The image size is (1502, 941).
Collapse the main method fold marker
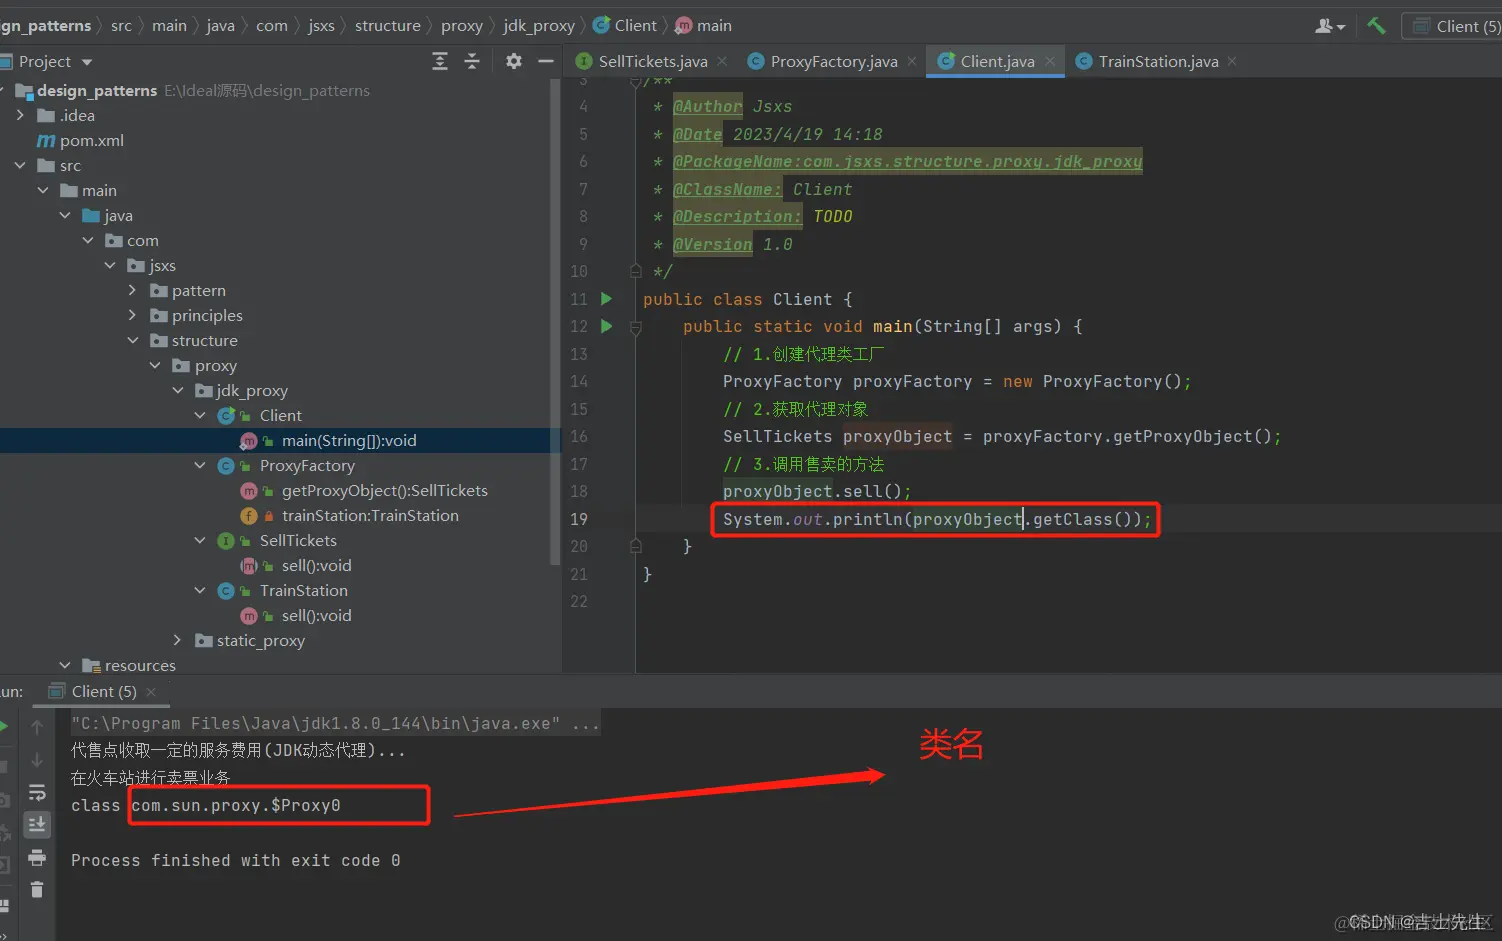pos(635,327)
